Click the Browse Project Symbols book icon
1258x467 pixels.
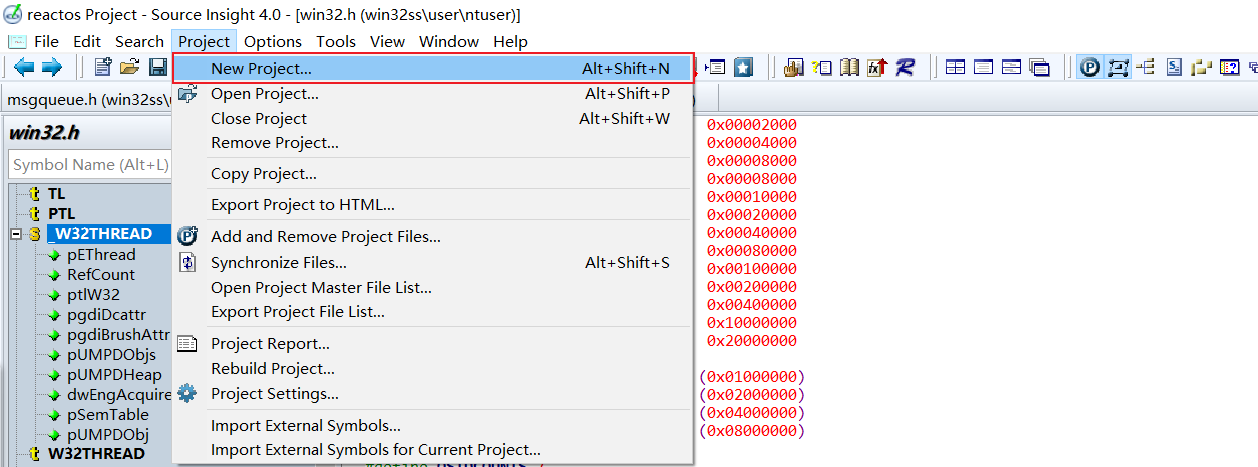850,67
